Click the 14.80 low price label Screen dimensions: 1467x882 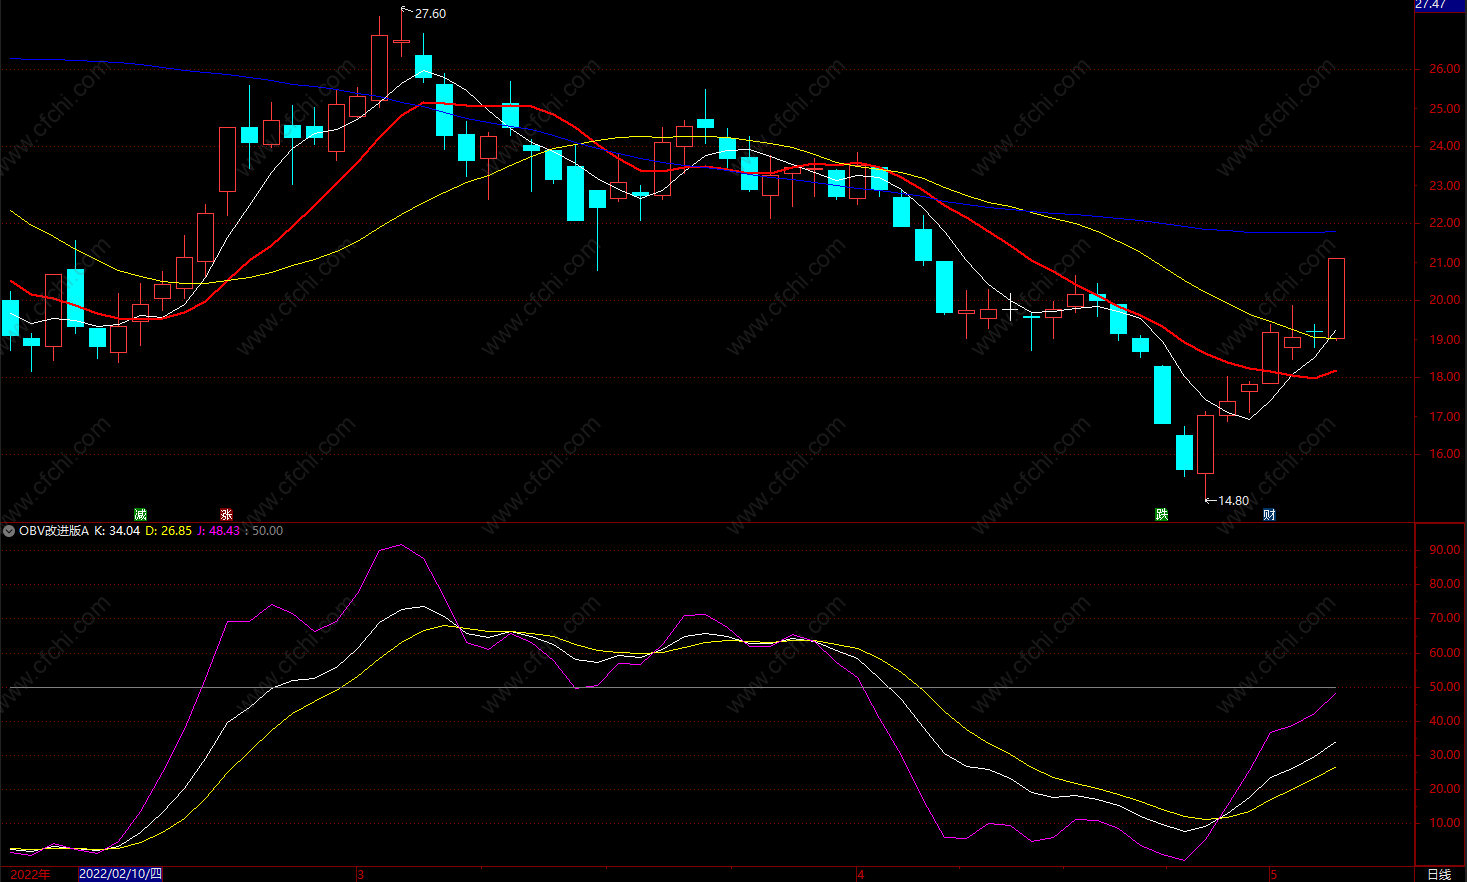[1233, 501]
